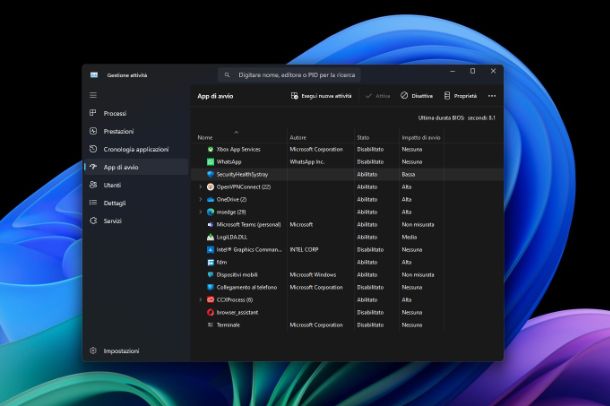This screenshot has width=610, height=406.
Task: Click the Processi sidebar icon
Action: coord(93,113)
